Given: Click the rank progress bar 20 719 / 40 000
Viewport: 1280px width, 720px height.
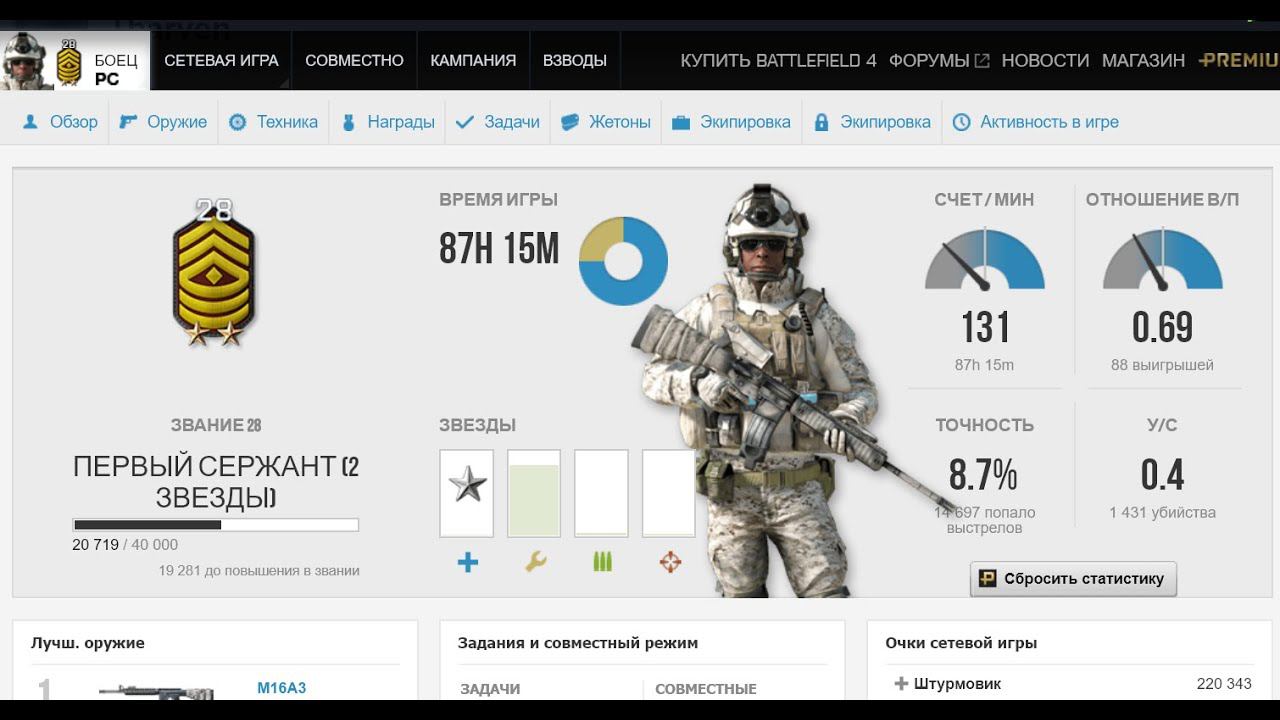Looking at the screenshot, I should (215, 525).
